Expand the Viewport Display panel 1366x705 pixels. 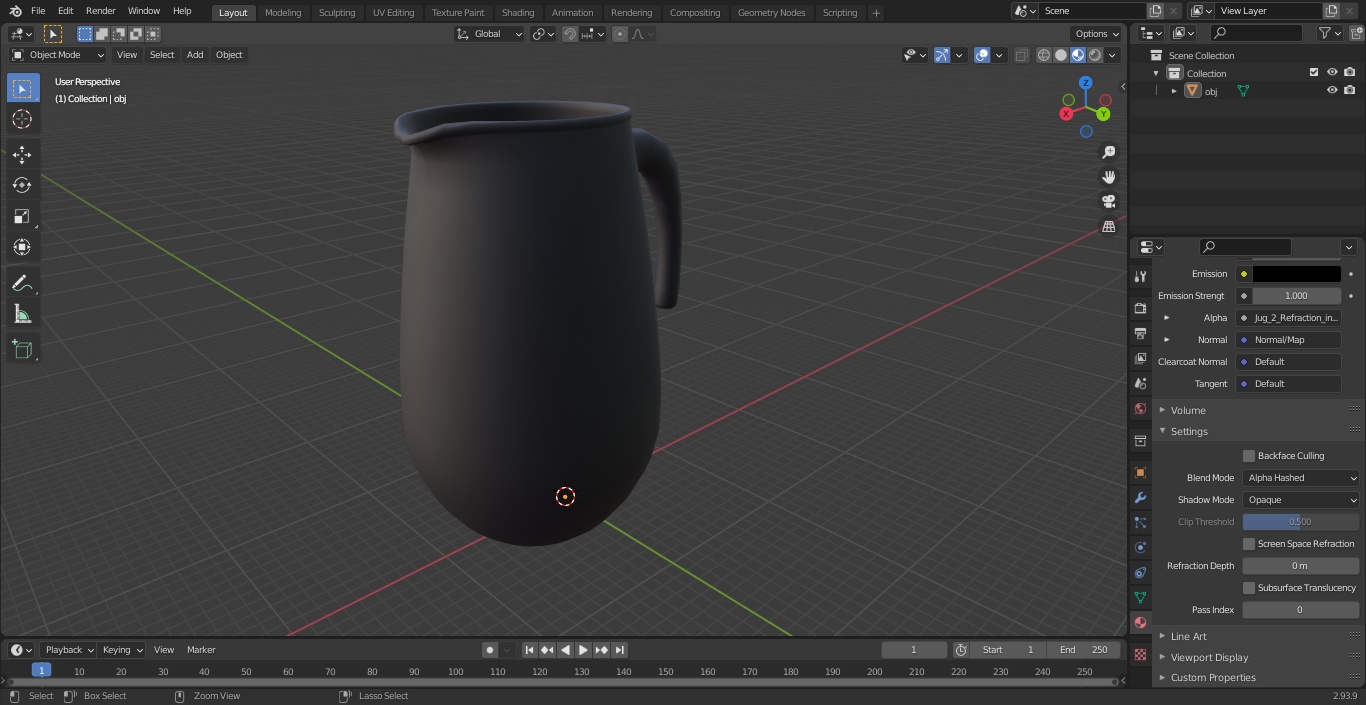pos(1209,657)
